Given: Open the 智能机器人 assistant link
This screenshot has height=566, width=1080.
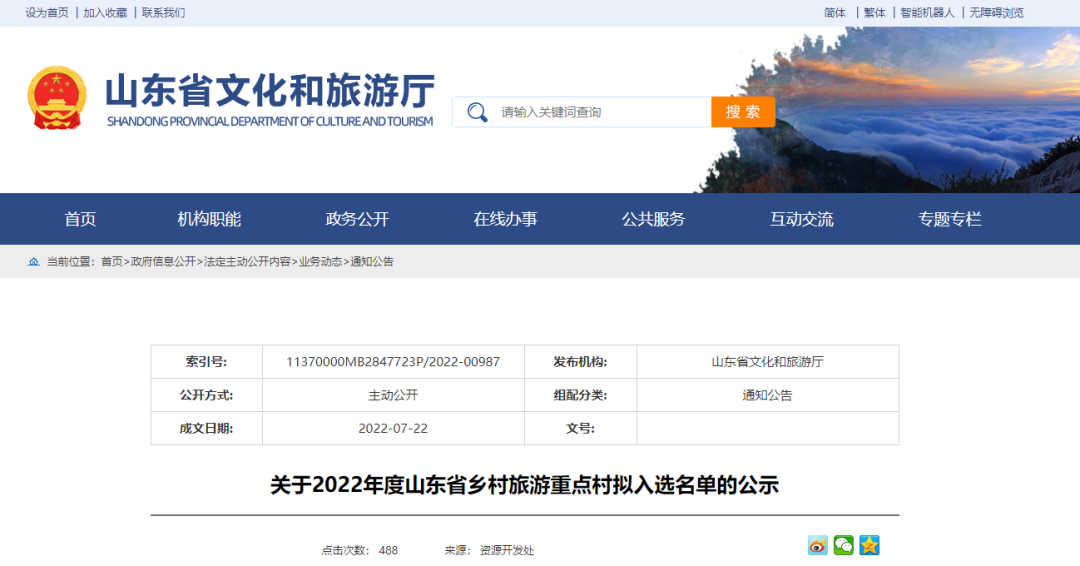Looking at the screenshot, I should 927,12.
